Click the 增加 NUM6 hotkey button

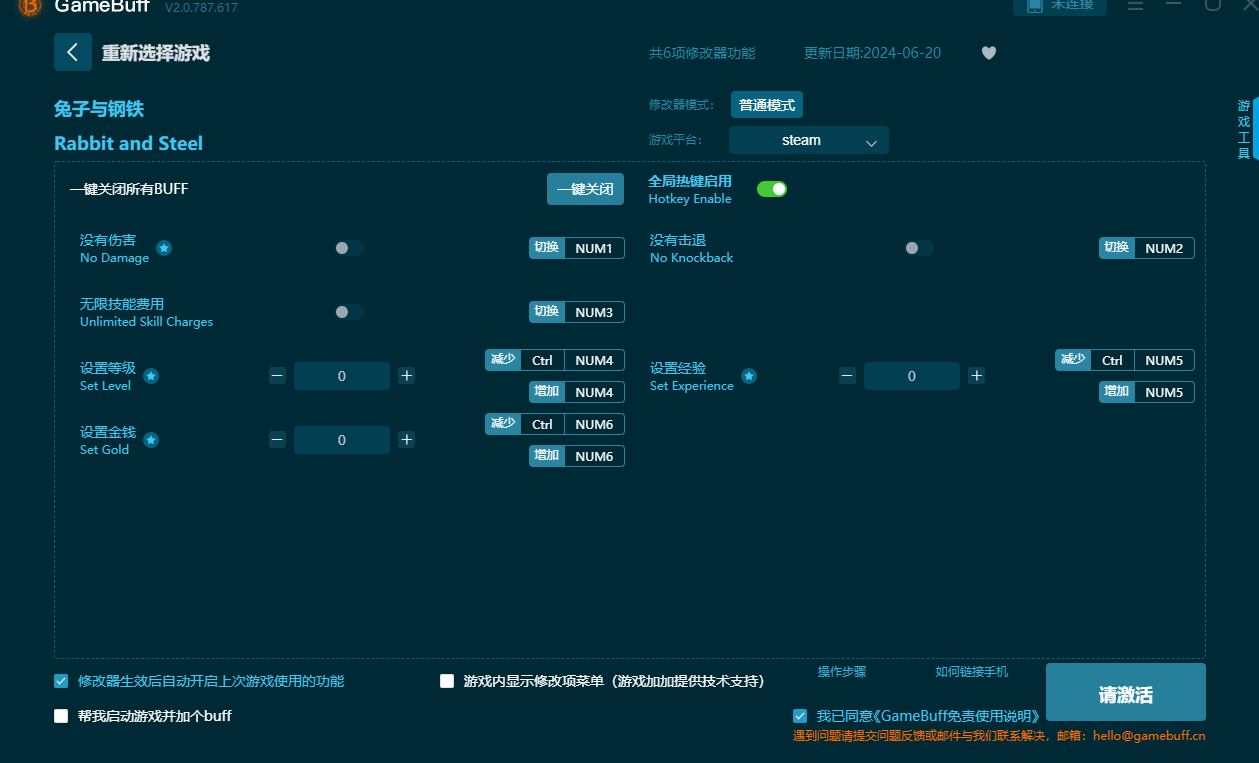coord(577,456)
